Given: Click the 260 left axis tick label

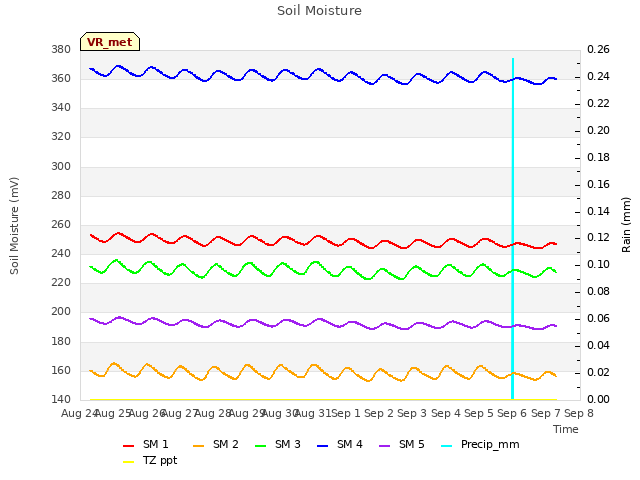Looking at the screenshot, I should coord(61,224).
